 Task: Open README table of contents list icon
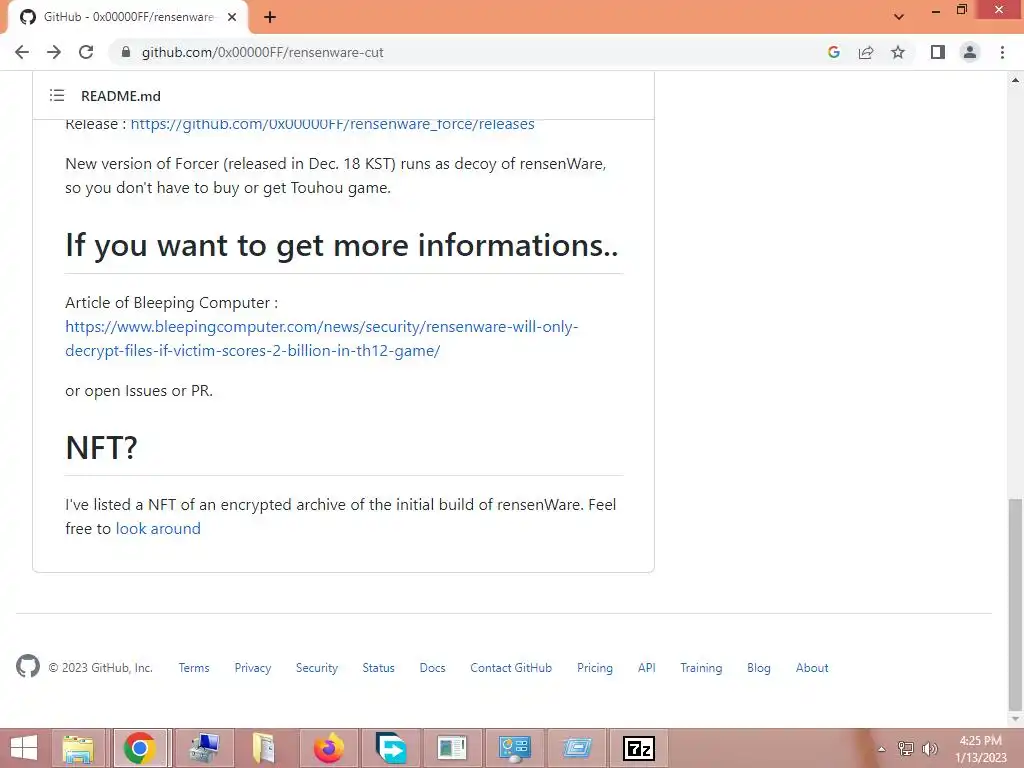point(57,95)
